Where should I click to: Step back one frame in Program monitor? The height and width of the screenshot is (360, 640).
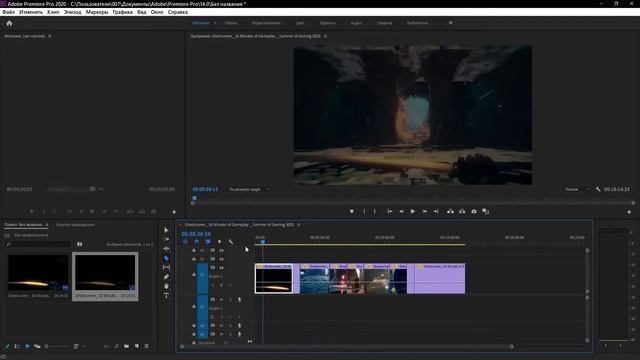[401, 211]
